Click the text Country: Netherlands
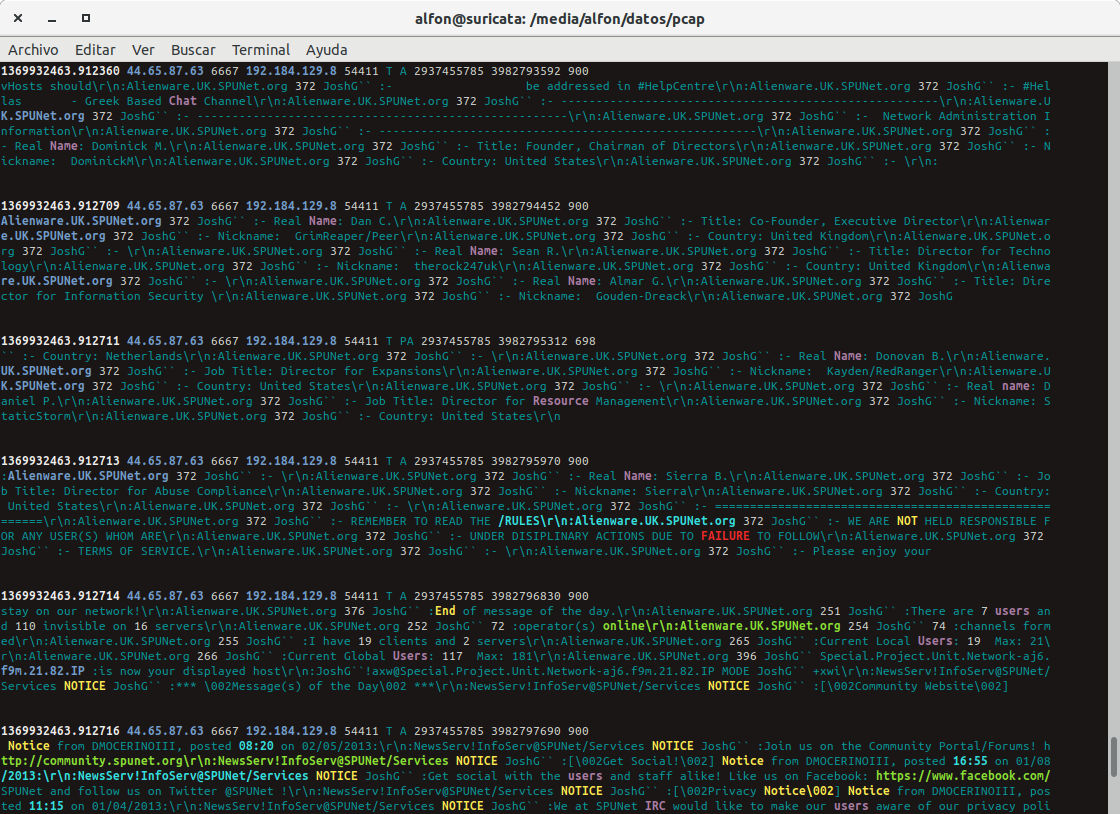Viewport: 1120px width, 814px height. click(113, 356)
